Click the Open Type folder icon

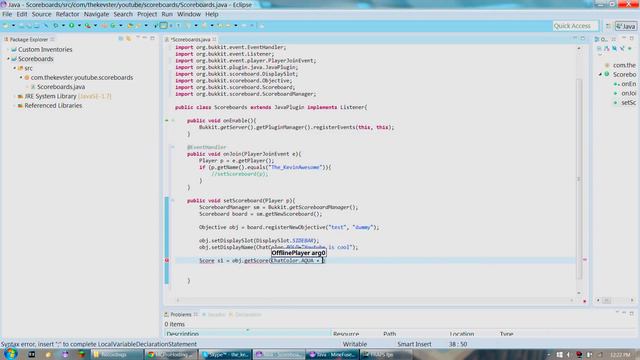pyautogui.click(x=130, y=26)
